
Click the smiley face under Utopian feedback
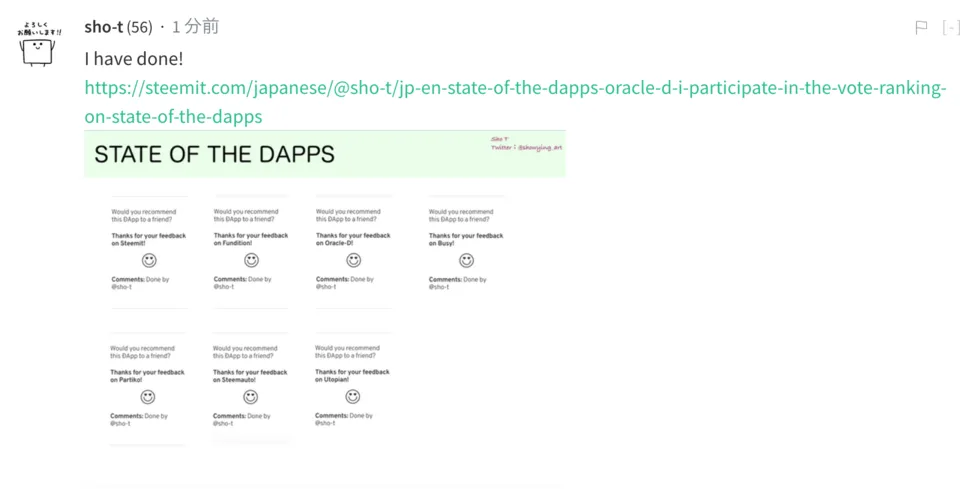[353, 397]
